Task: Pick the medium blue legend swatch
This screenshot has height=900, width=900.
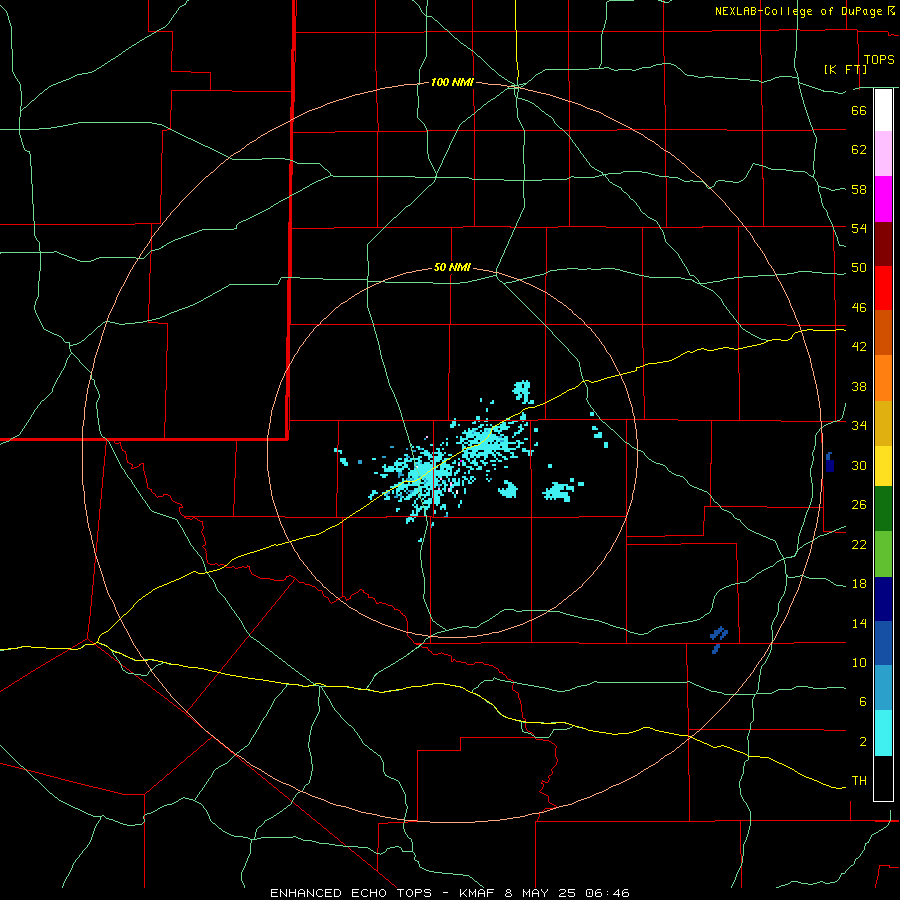Action: point(883,643)
